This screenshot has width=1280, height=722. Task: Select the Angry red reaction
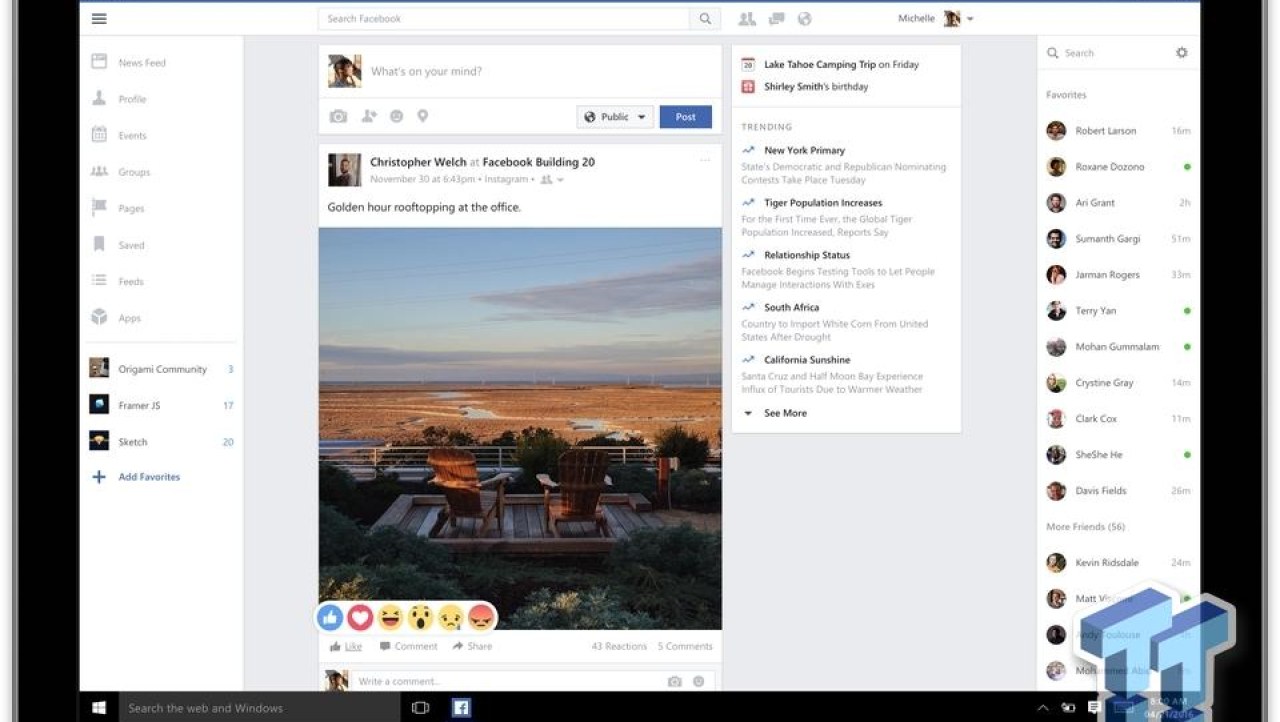(481, 618)
